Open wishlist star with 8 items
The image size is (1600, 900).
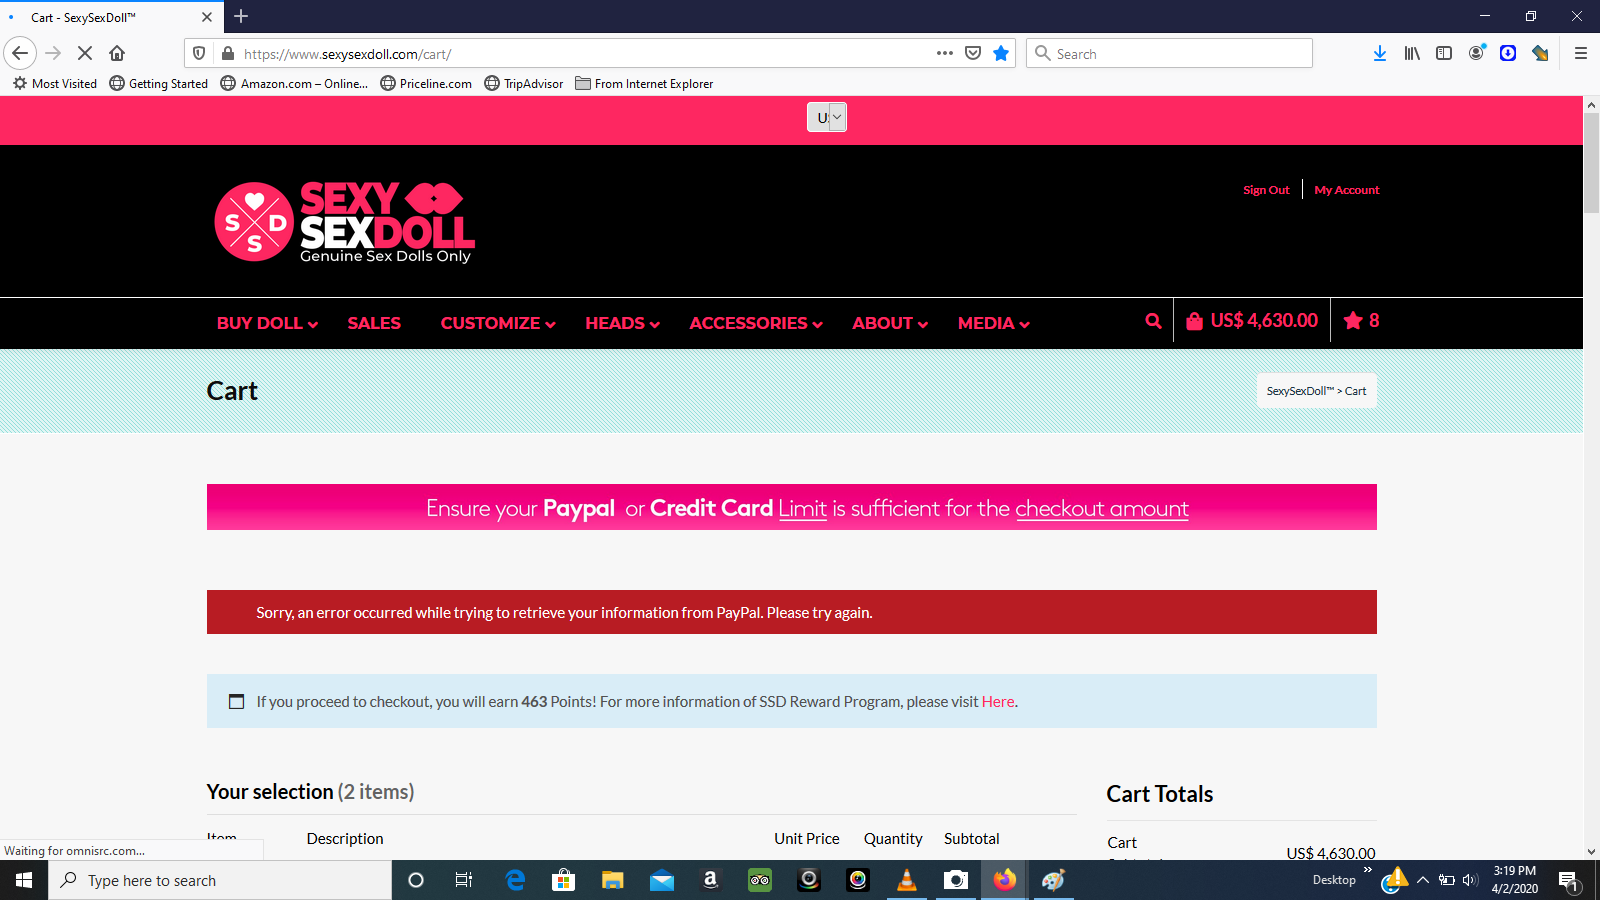[x=1362, y=321]
